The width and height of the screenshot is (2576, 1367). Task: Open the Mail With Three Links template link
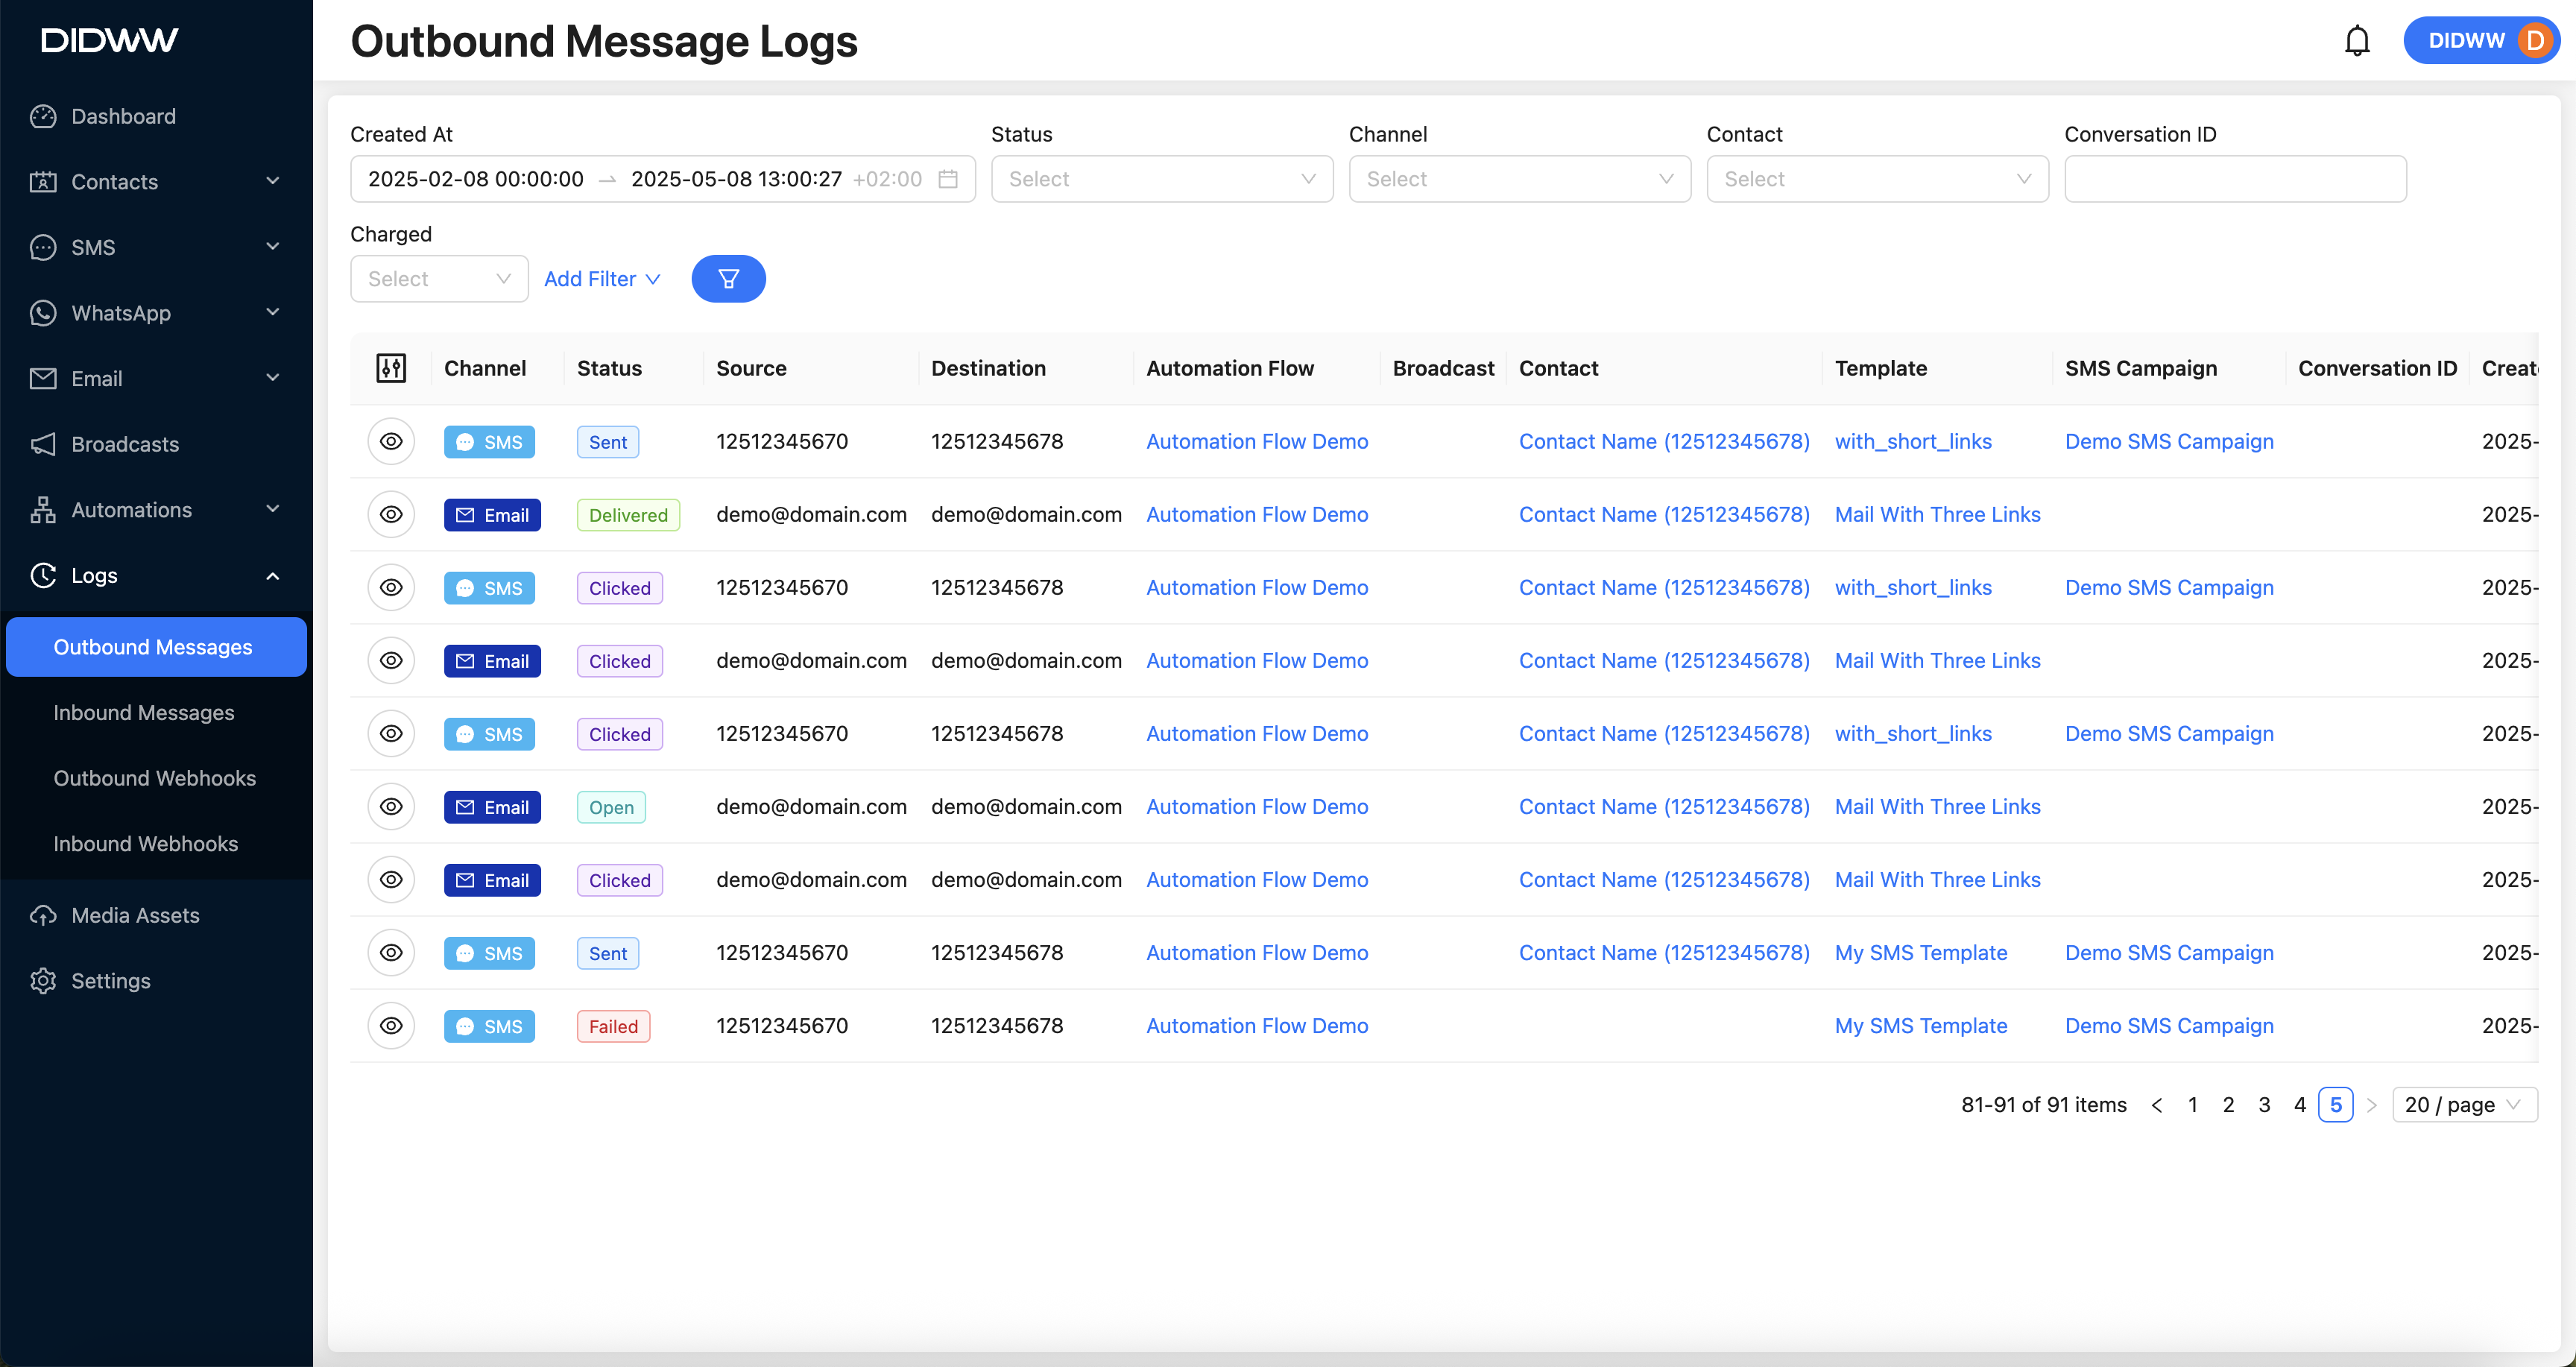[1936, 514]
